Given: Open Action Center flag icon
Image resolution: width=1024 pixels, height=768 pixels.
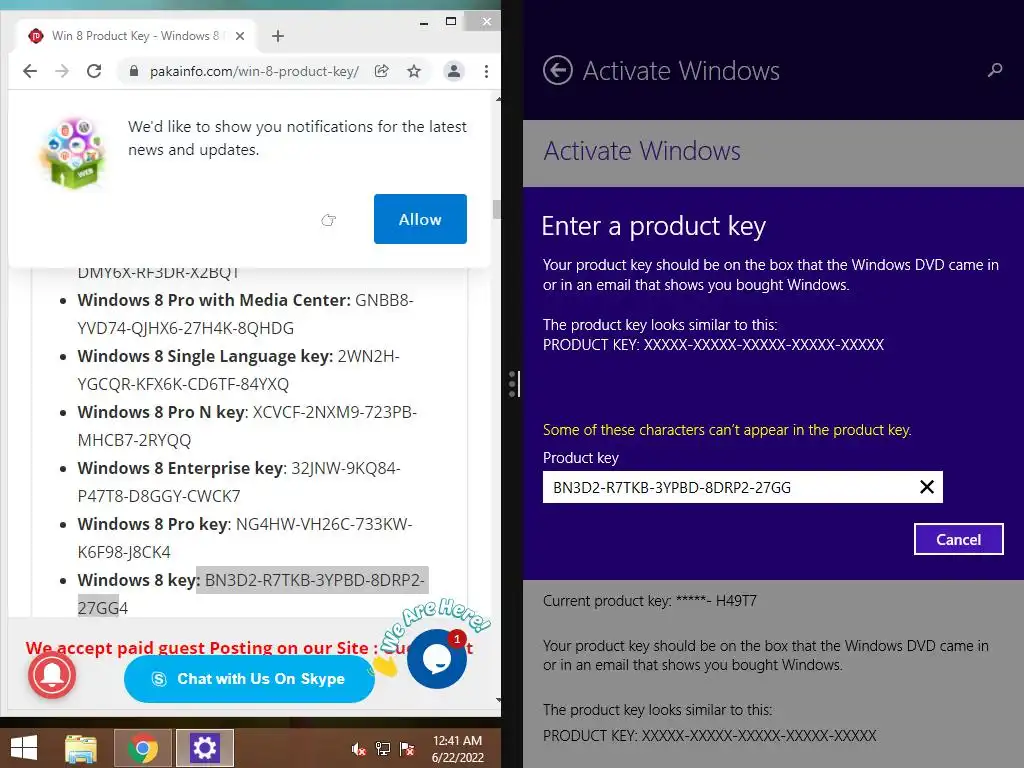Looking at the screenshot, I should tap(407, 749).
